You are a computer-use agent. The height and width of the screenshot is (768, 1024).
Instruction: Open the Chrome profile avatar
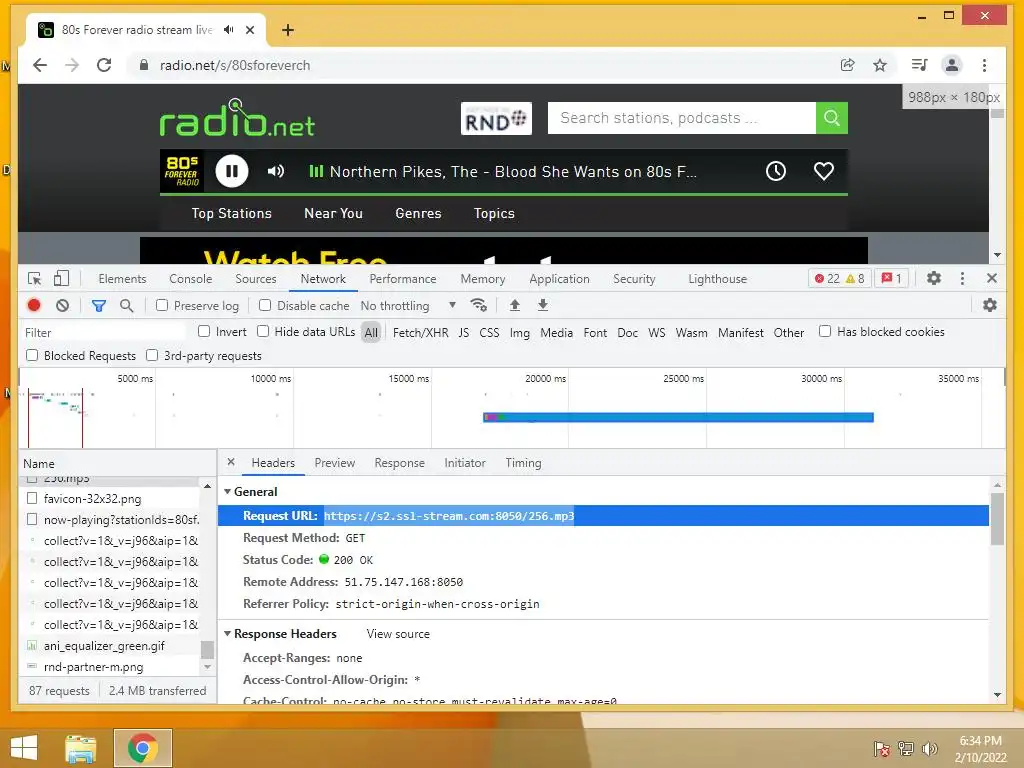point(952,65)
